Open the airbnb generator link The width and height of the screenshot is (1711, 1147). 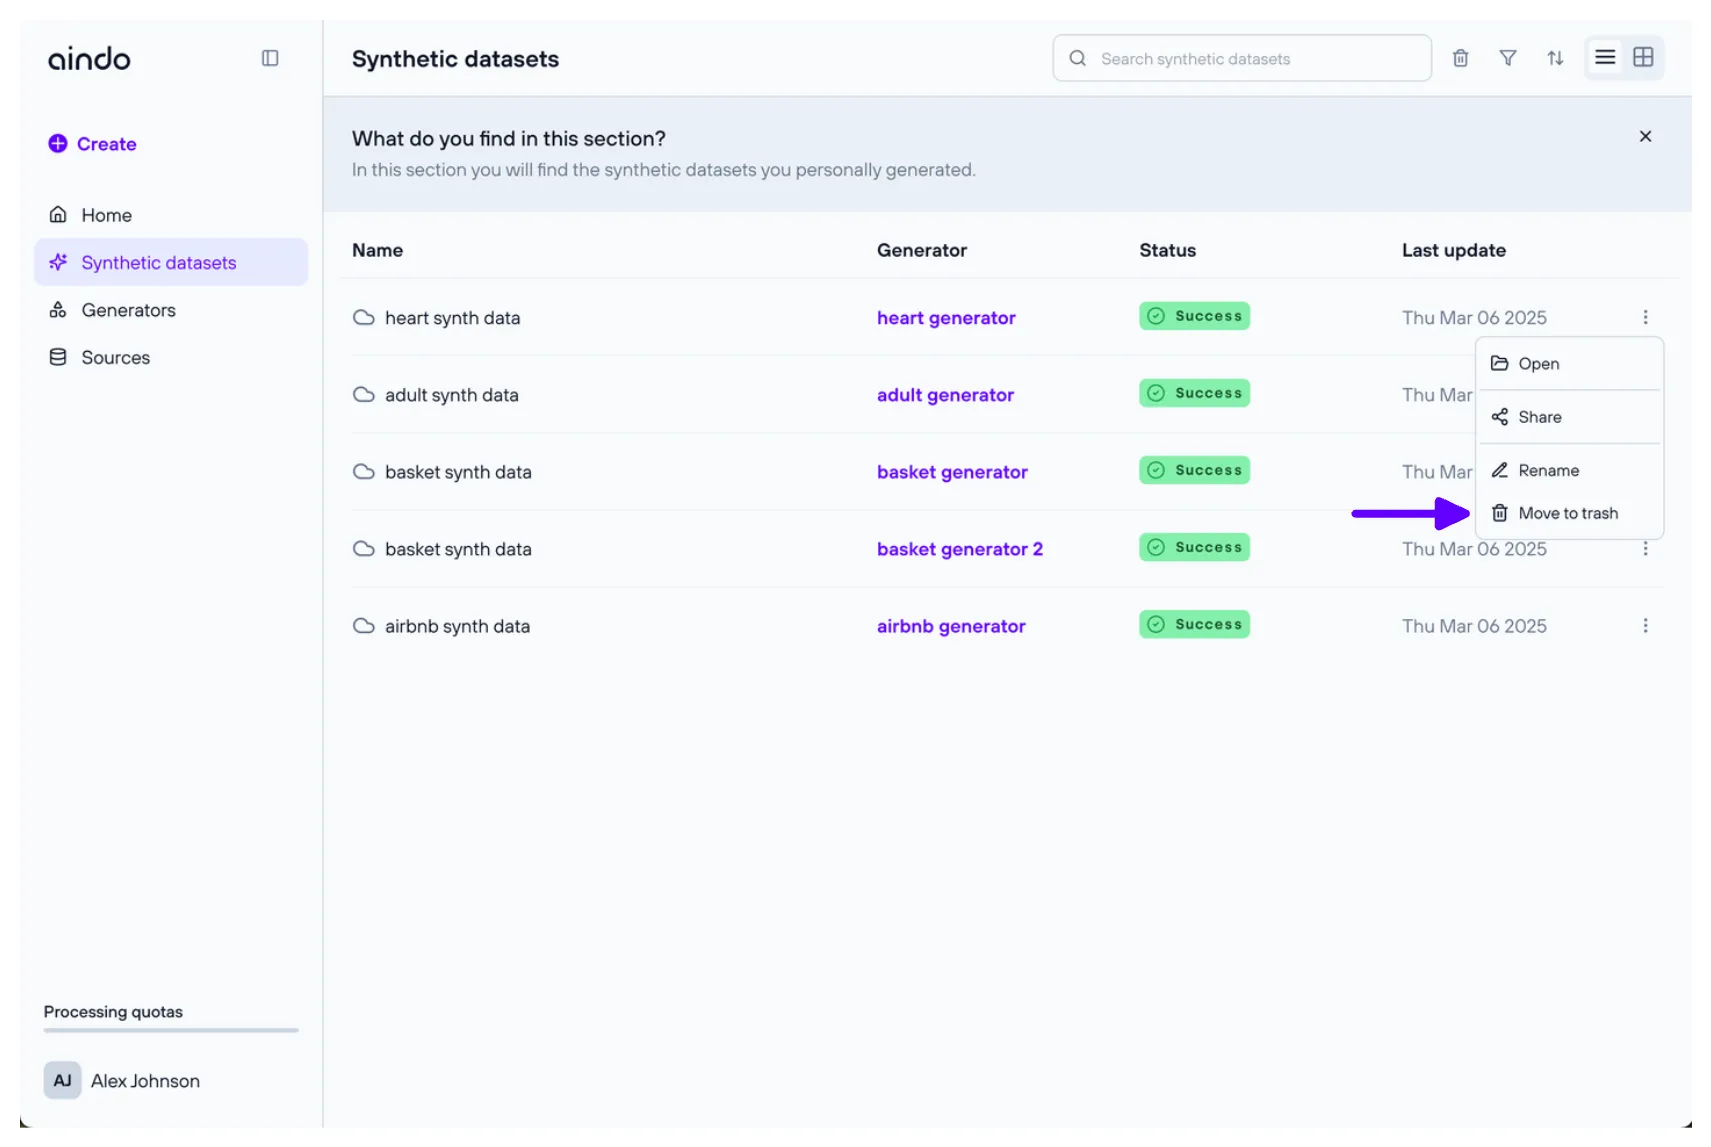click(x=950, y=626)
